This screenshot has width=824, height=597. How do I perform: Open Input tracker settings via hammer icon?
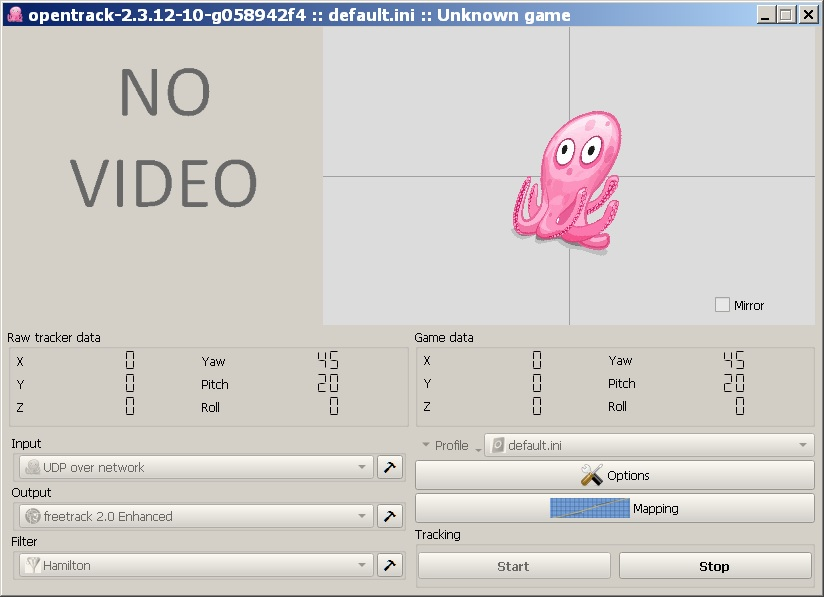[x=390, y=467]
